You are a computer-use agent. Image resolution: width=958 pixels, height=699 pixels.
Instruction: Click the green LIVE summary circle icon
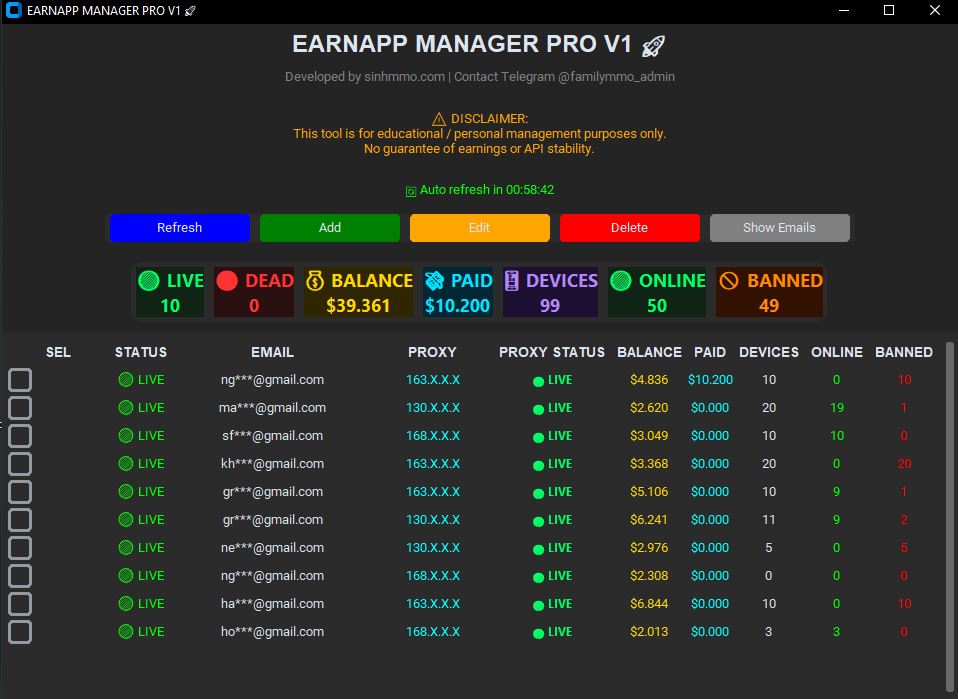pyautogui.click(x=148, y=280)
